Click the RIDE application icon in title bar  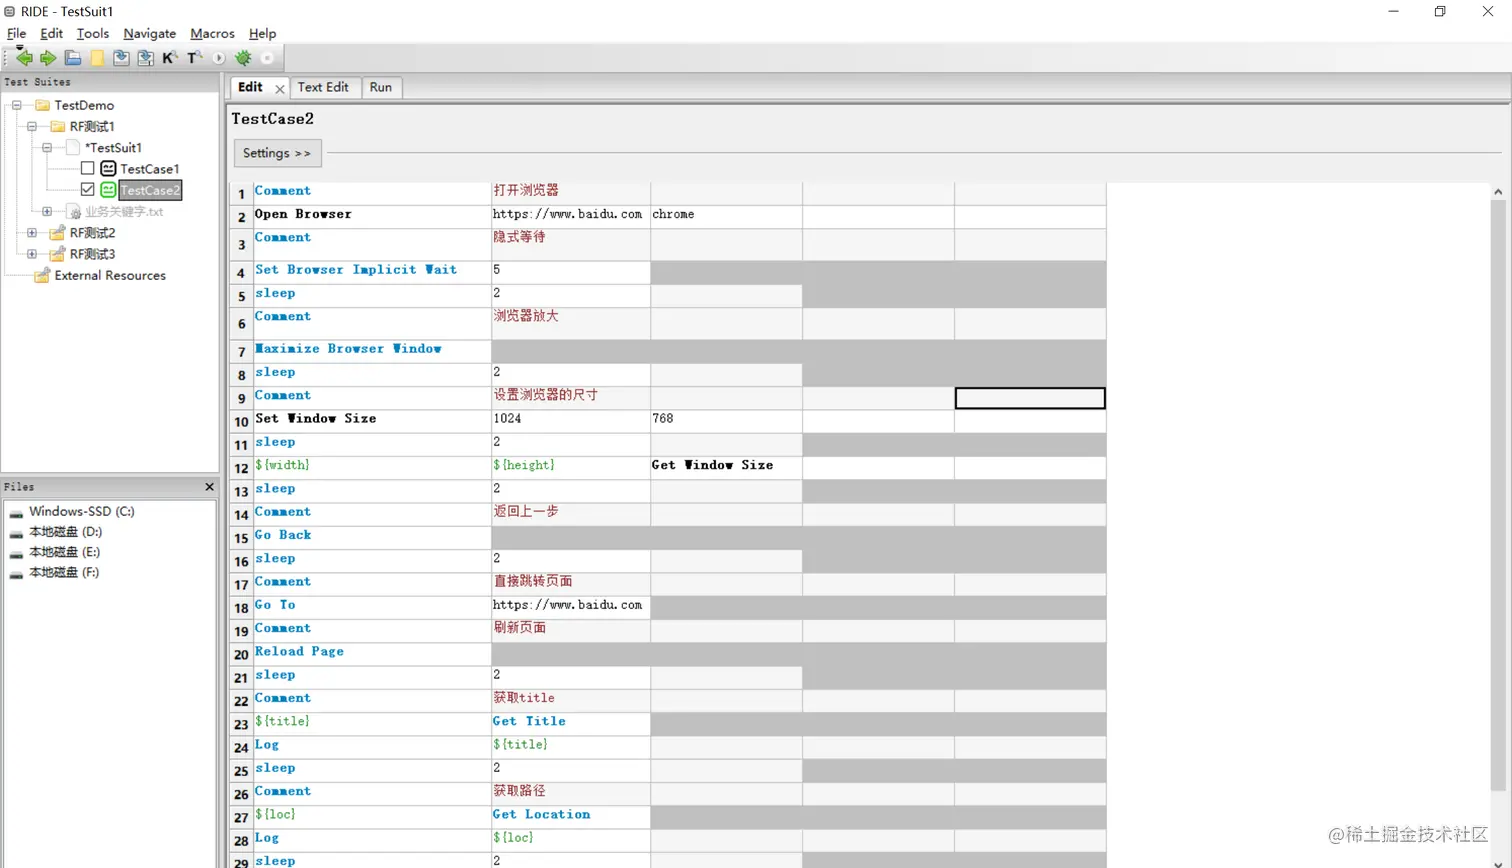point(10,12)
